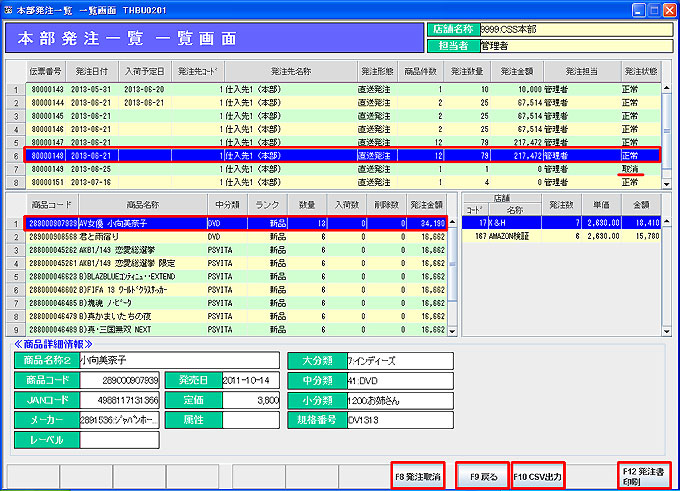This screenshot has width=680, height=491.
Task: Select order row with slip number 80000147
Action: (343, 142)
